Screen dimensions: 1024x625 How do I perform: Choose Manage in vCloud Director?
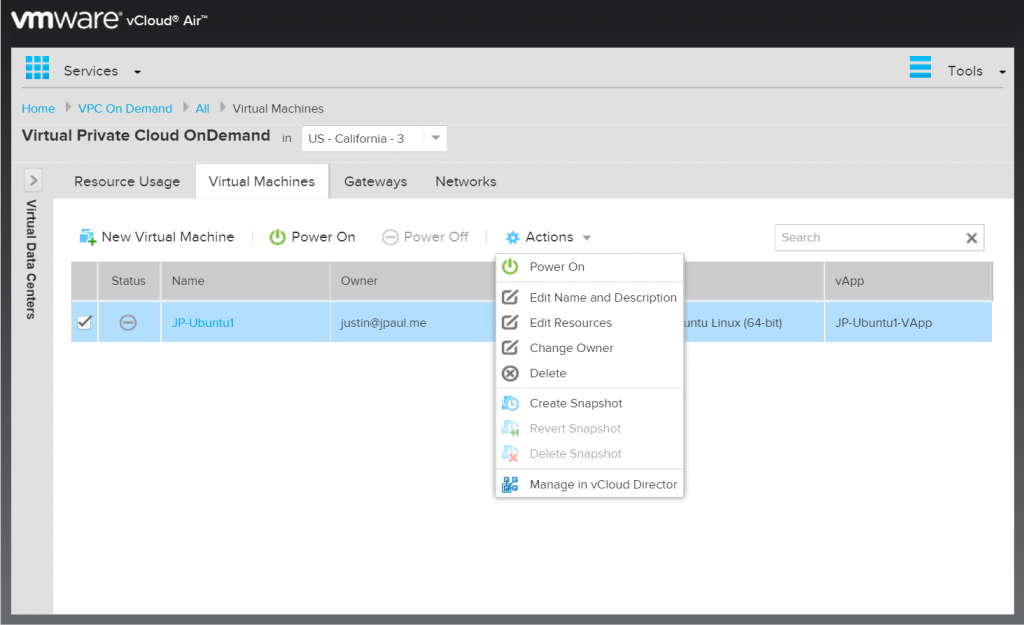tap(590, 485)
